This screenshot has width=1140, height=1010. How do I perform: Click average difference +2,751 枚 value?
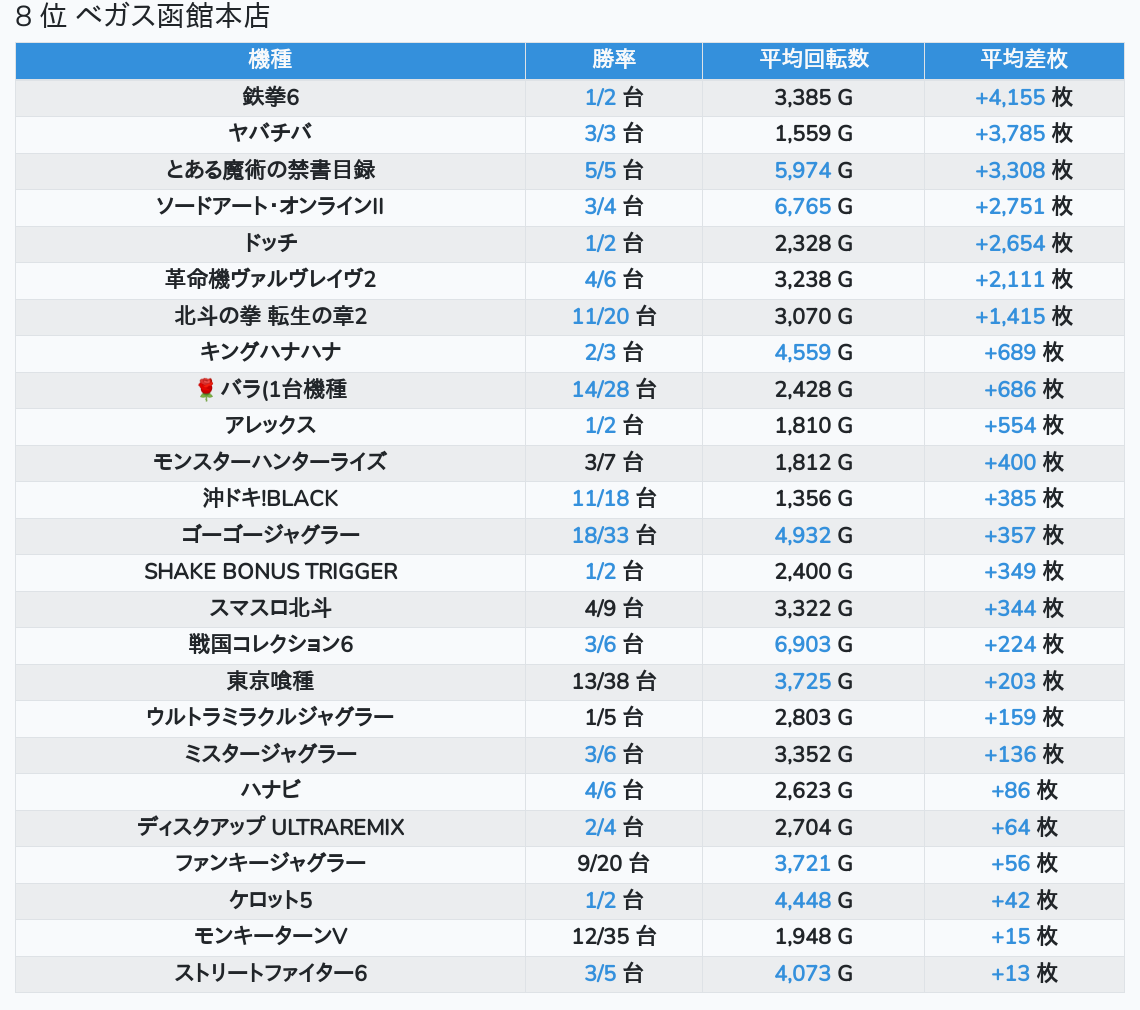(1024, 207)
